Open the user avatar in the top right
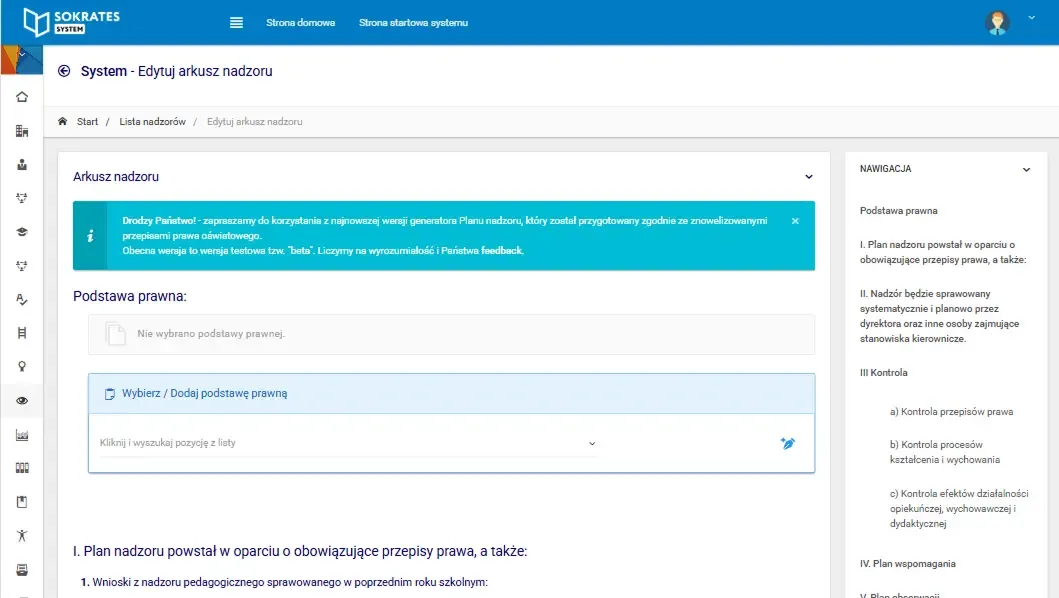The image size is (1059, 598). [997, 20]
